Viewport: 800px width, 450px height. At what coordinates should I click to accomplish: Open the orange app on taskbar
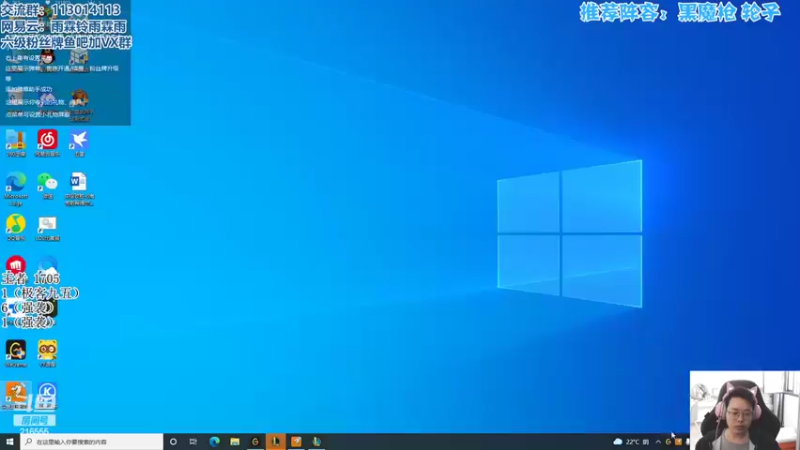click(296, 442)
